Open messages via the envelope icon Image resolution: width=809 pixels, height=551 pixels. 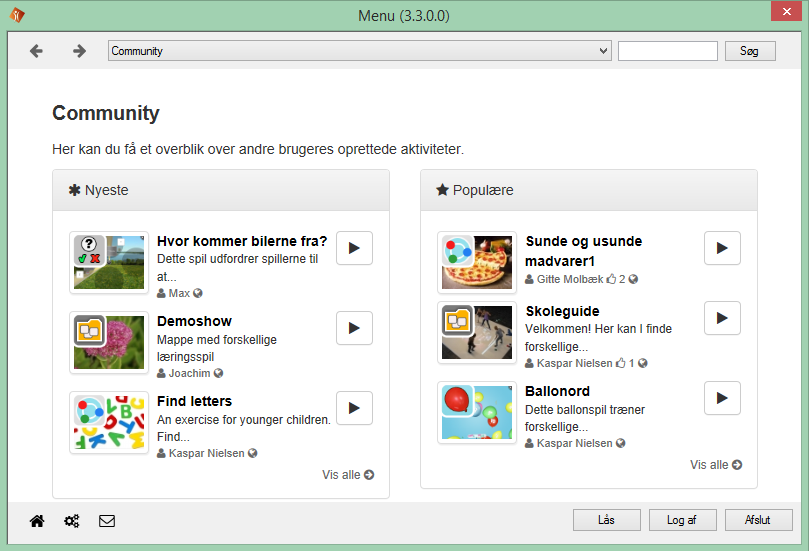click(107, 521)
